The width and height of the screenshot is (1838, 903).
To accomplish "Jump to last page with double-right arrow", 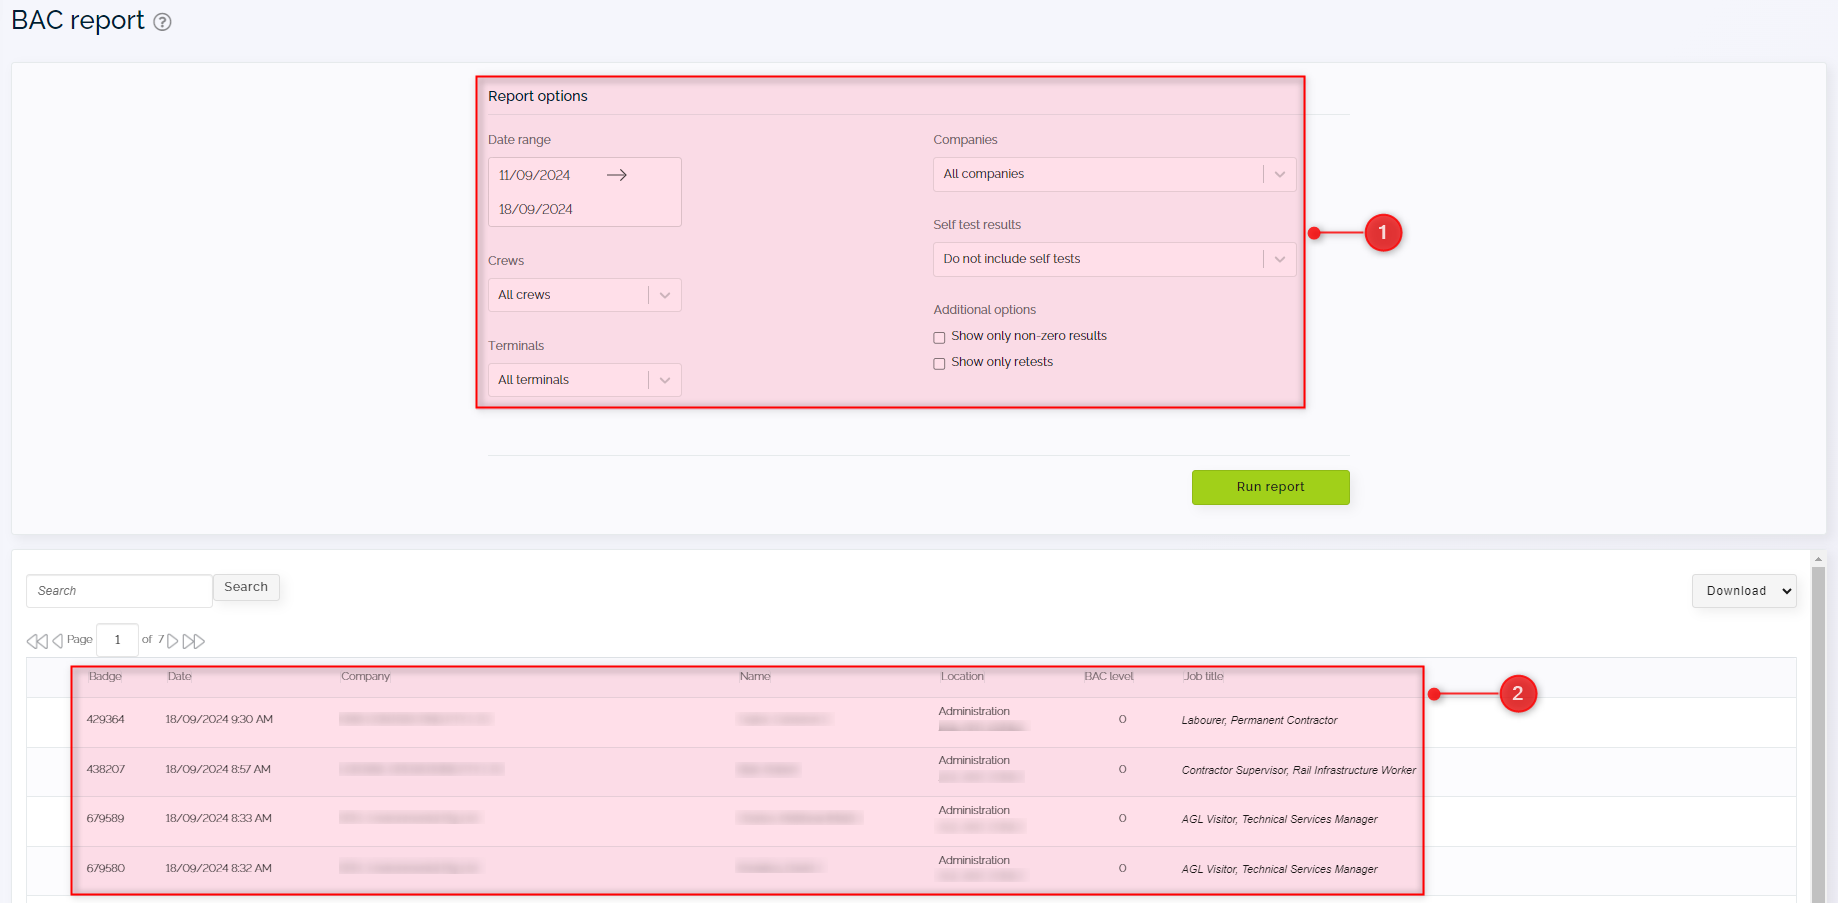I will 194,640.
